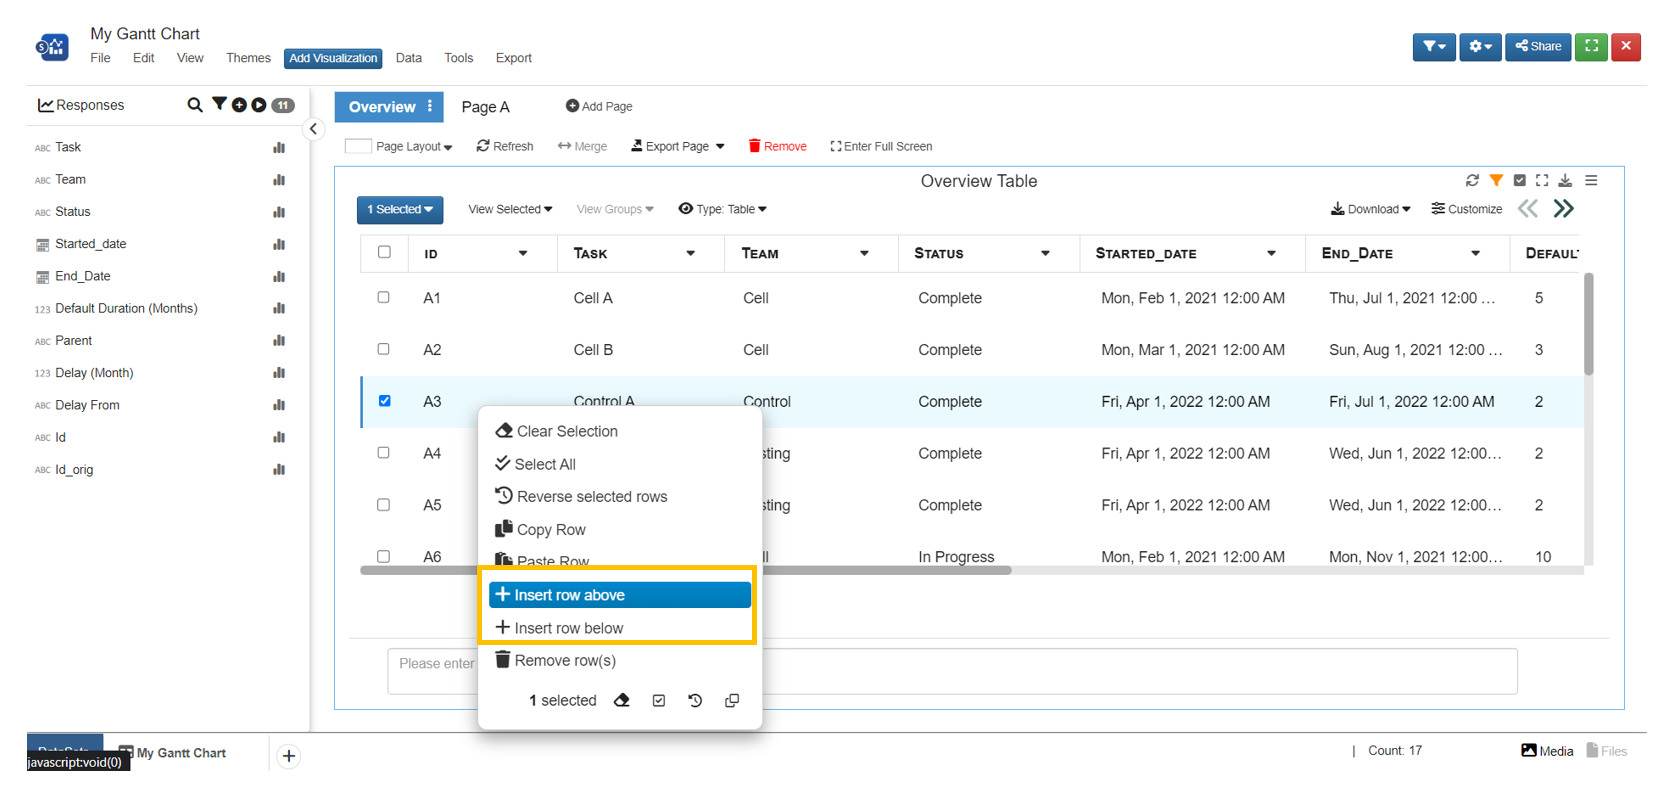Click the search icon in Responses panel
The width and height of the screenshot is (1657, 788).
(194, 105)
